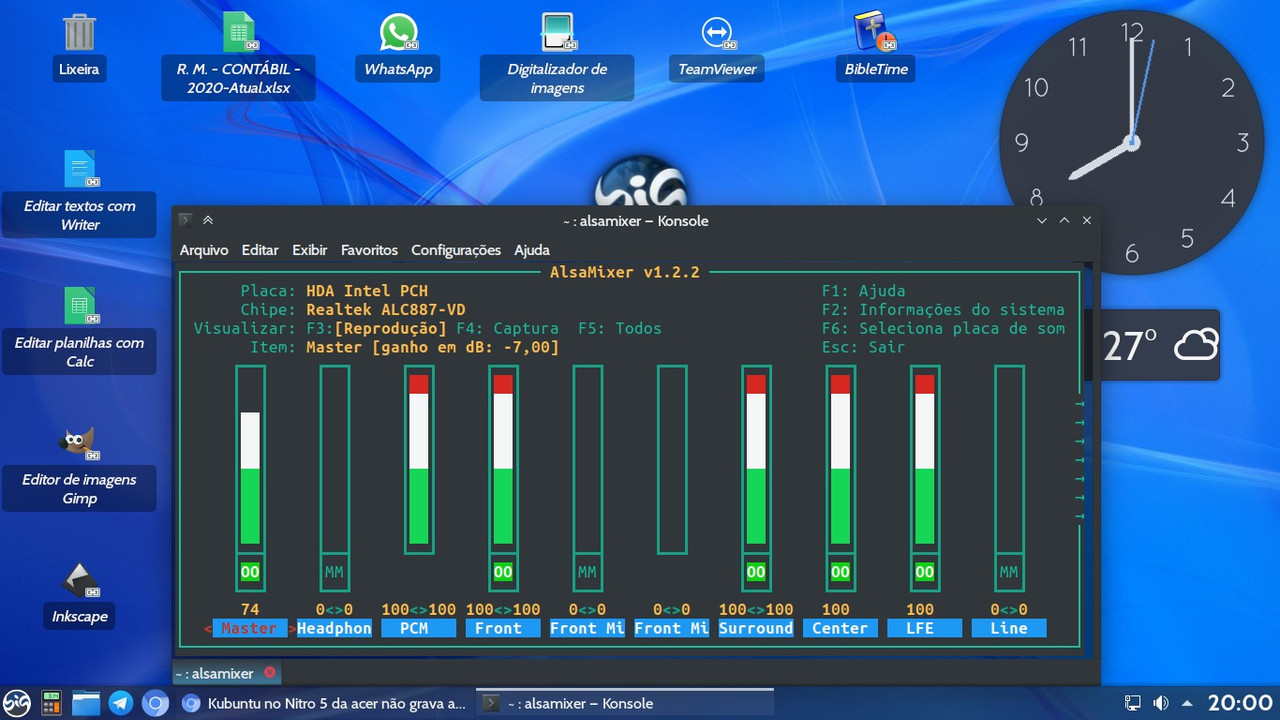Click F1: Ajuda help text
Image resolution: width=1280 pixels, height=720 pixels.
pyautogui.click(x=863, y=291)
